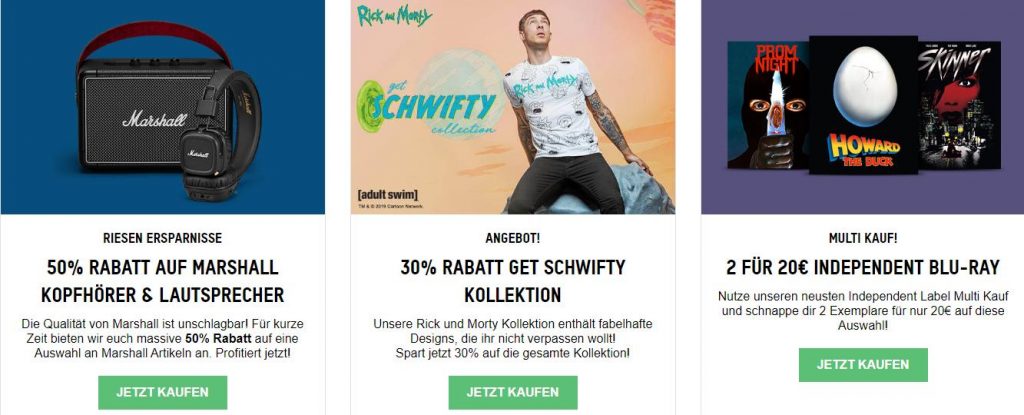Viewport: 1024px width, 415px height.
Task: Click the Riesen Ersparnisse label
Action: [163, 239]
